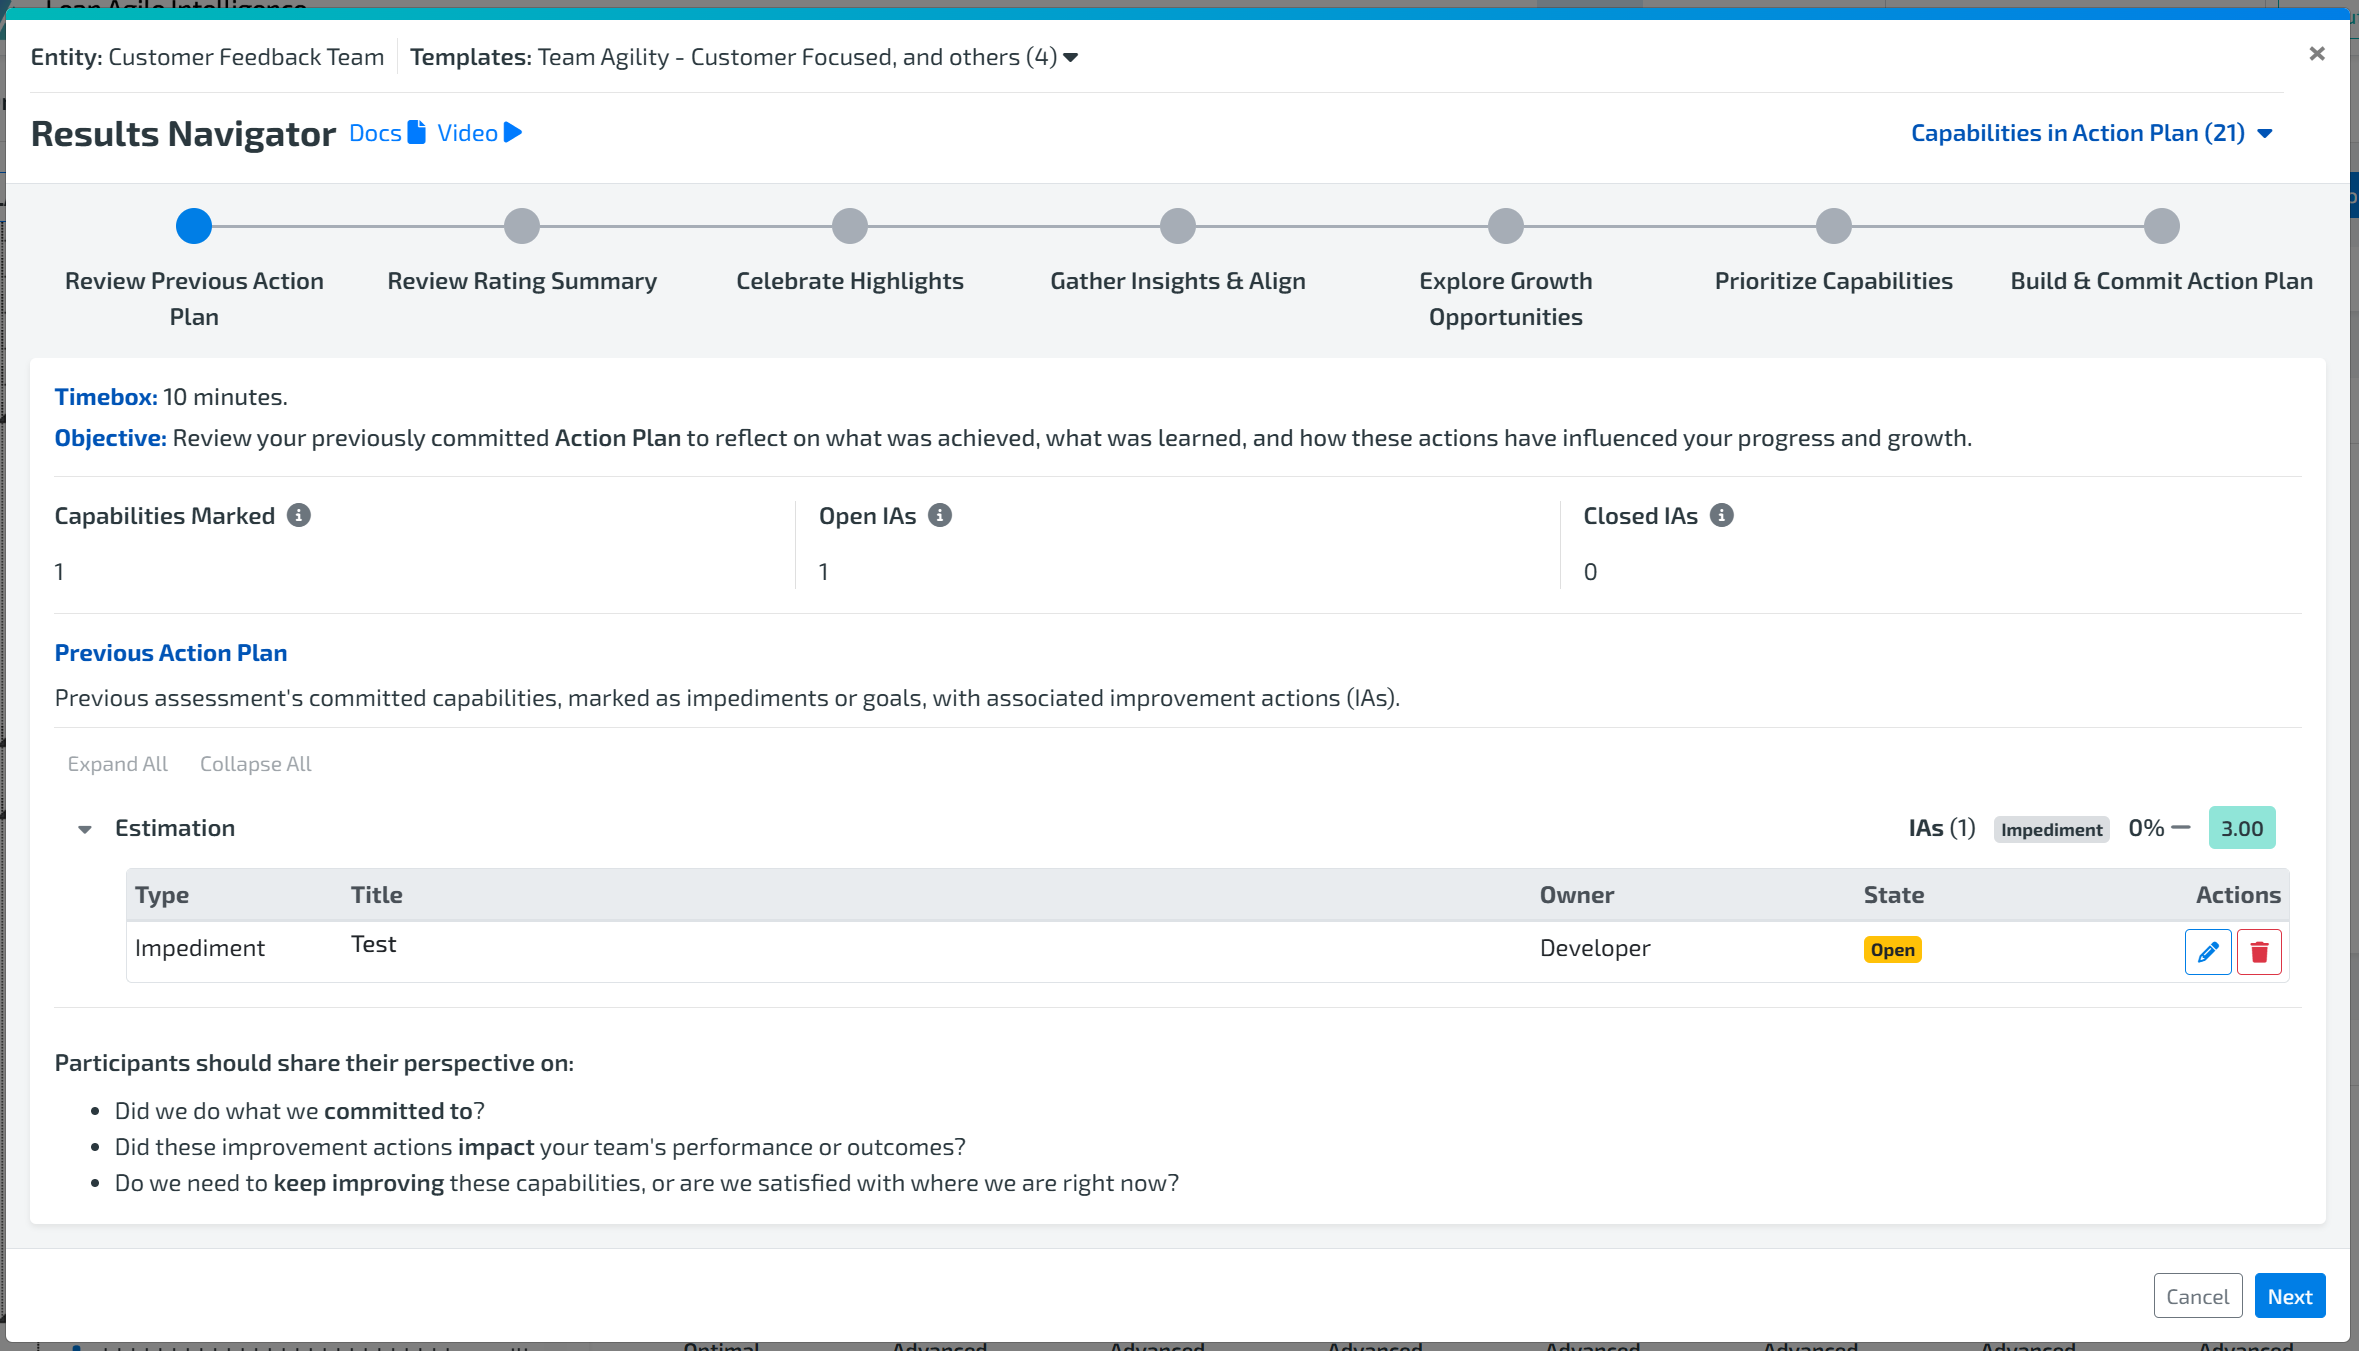2359x1351 pixels.
Task: Collapse the Estimation capability row
Action: (x=85, y=829)
